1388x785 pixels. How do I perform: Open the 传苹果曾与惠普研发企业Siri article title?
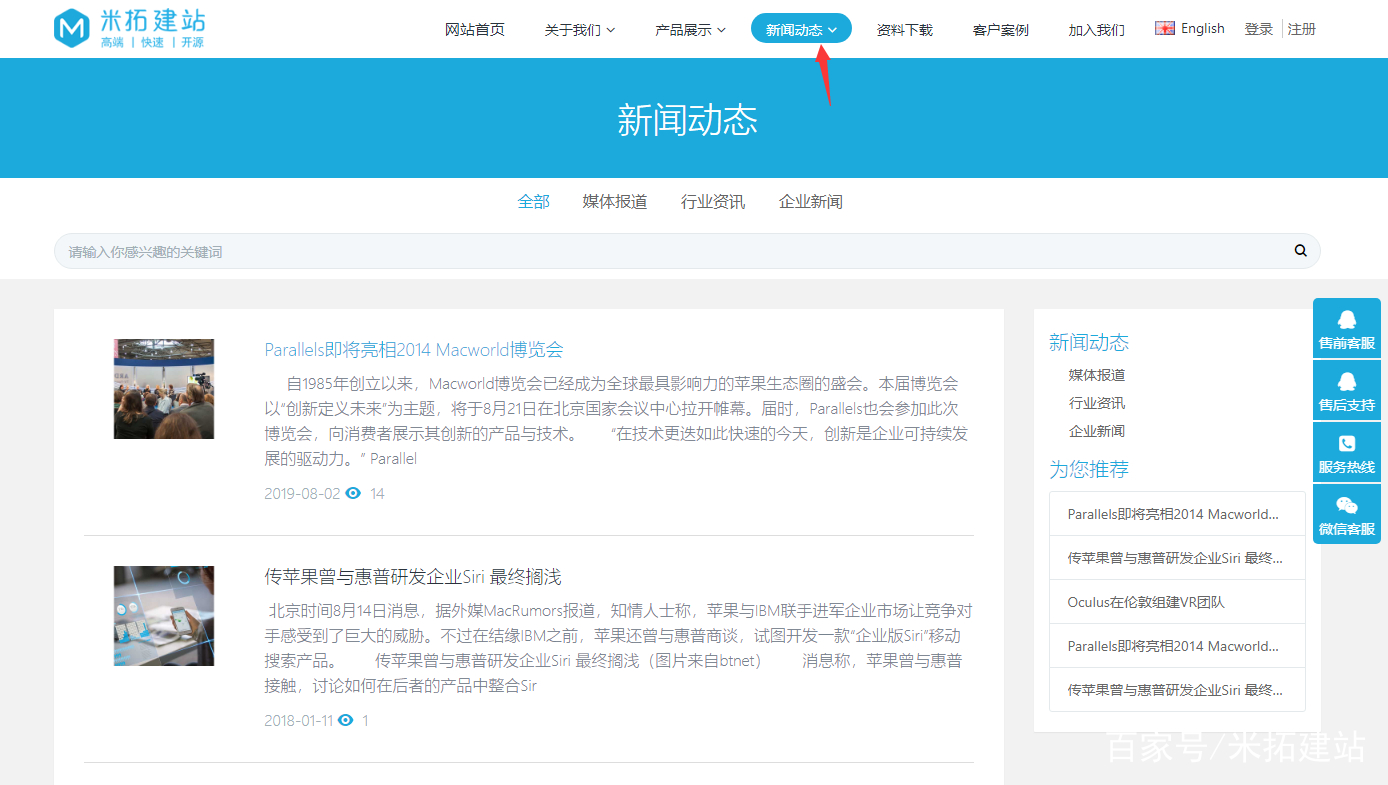click(413, 577)
